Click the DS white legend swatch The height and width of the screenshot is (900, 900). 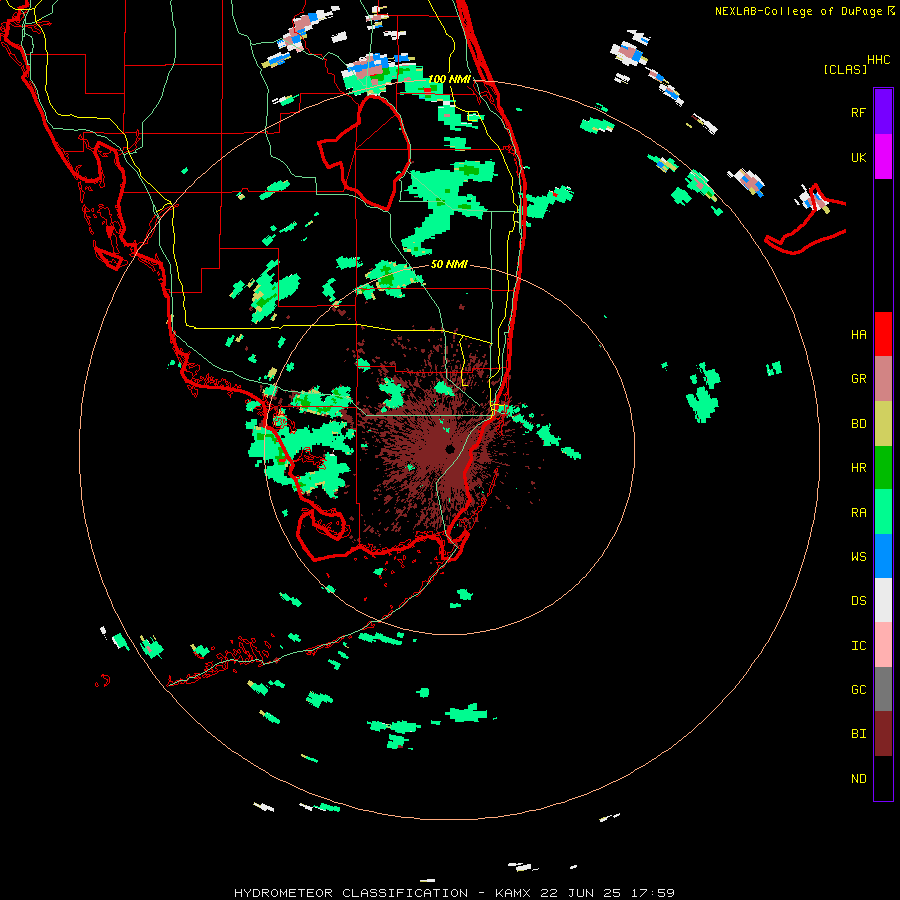point(883,600)
